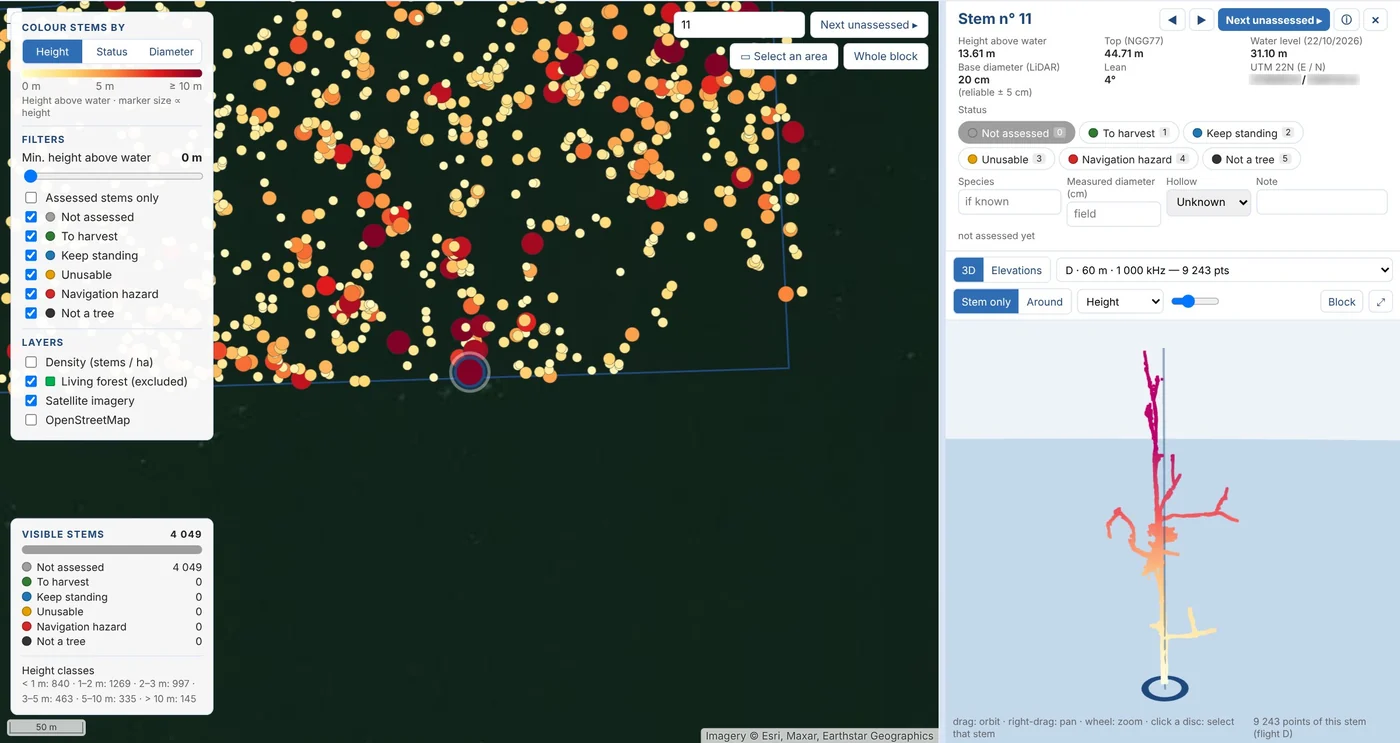Colour stems by Height tab
Image resolution: width=1400 pixels, height=743 pixels.
click(53, 52)
